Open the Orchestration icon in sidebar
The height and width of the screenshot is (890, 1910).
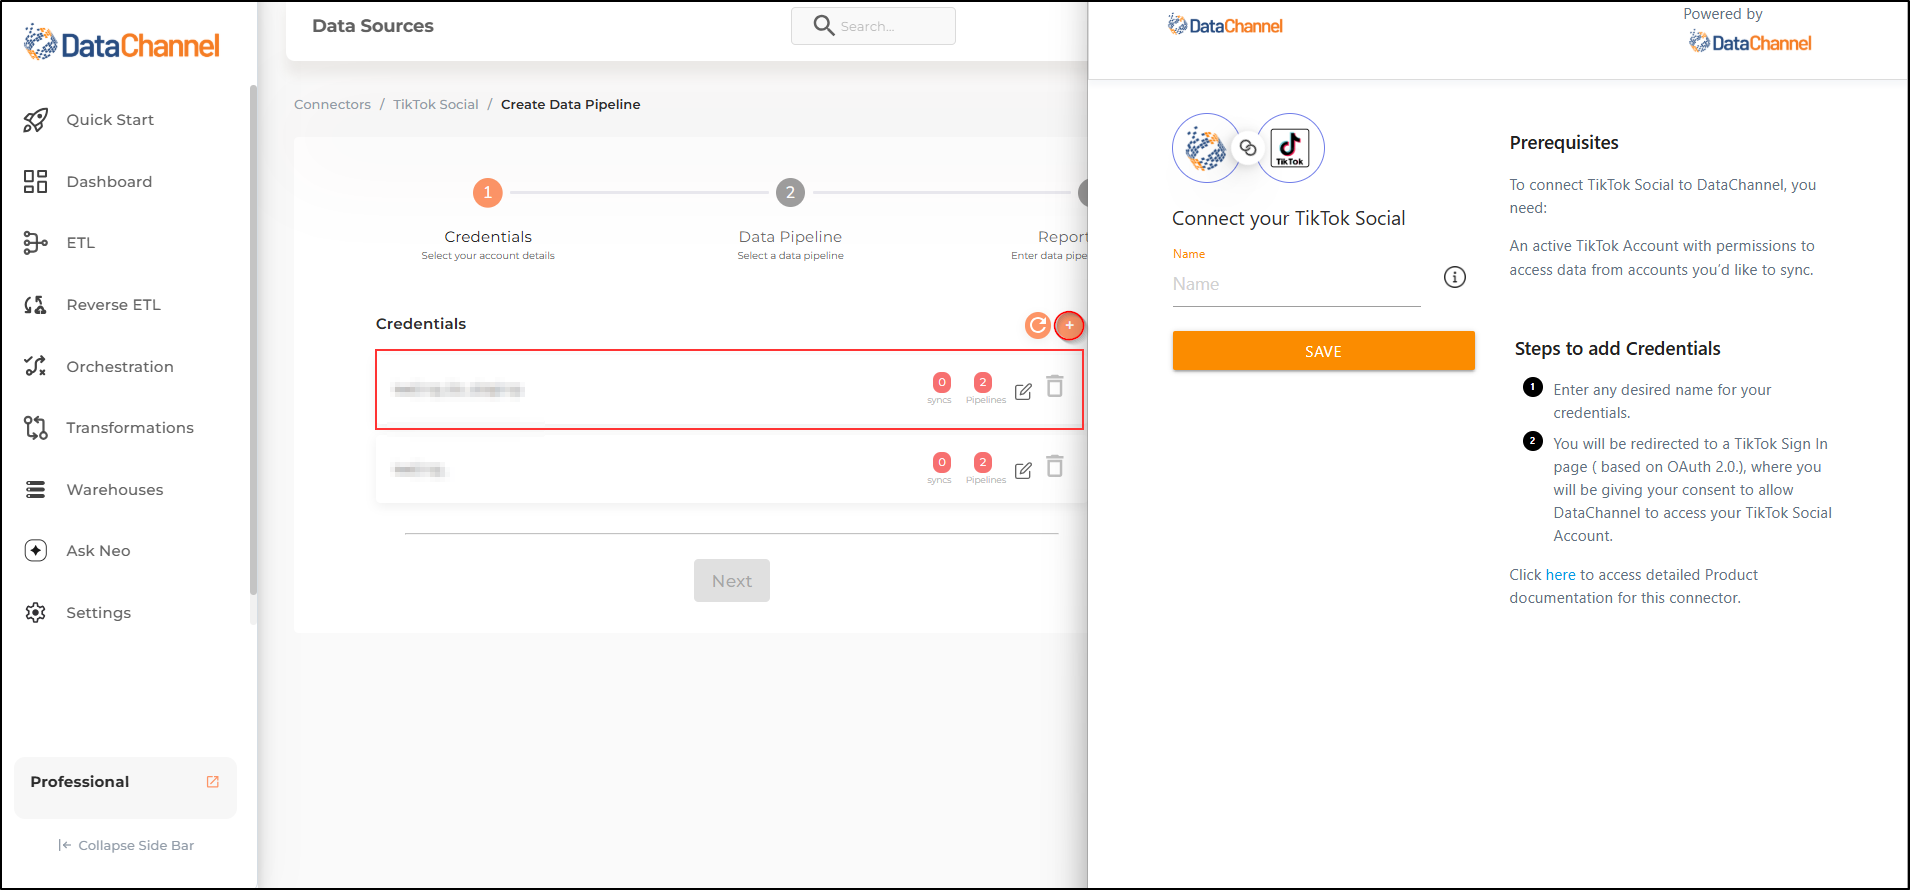click(x=36, y=366)
